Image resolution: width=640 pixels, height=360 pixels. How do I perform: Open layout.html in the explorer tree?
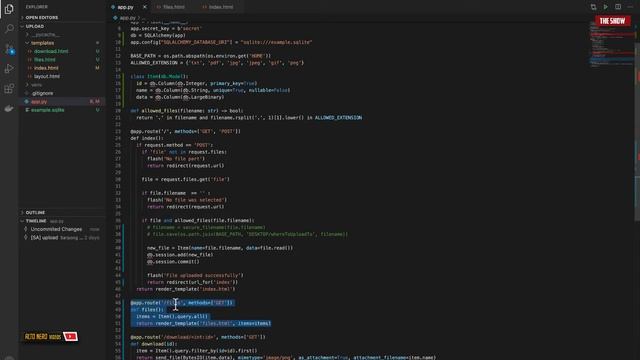pos(47,76)
